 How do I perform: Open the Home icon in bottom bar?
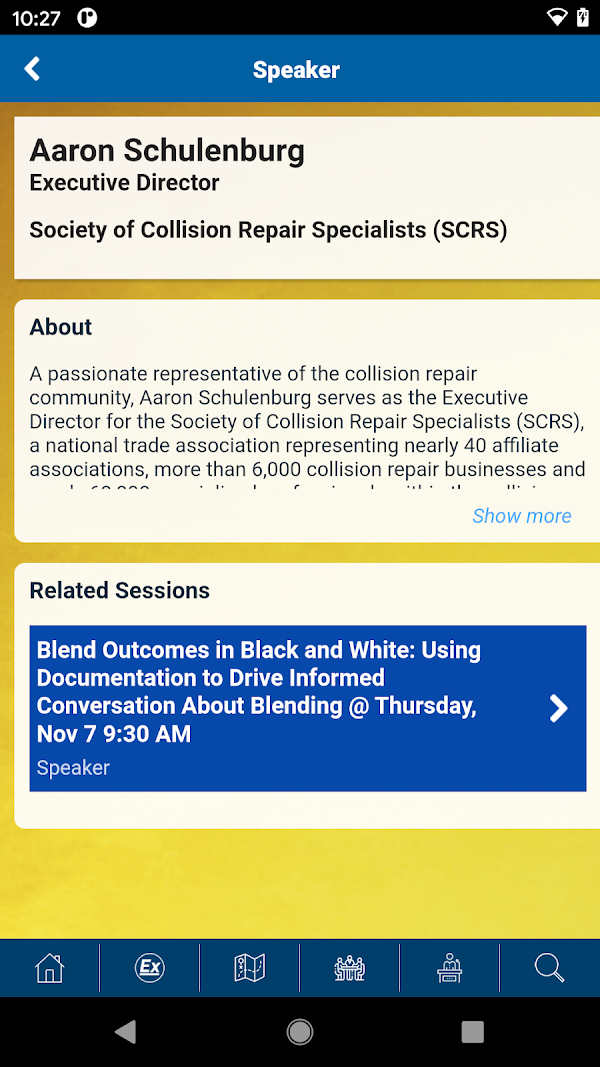(50, 967)
